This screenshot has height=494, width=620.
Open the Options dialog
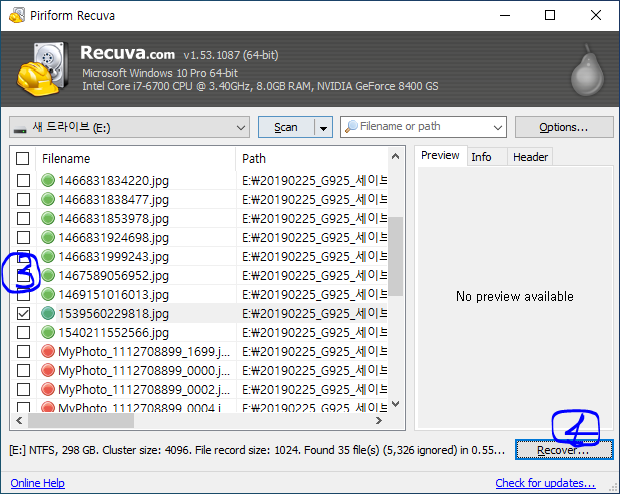tap(564, 127)
